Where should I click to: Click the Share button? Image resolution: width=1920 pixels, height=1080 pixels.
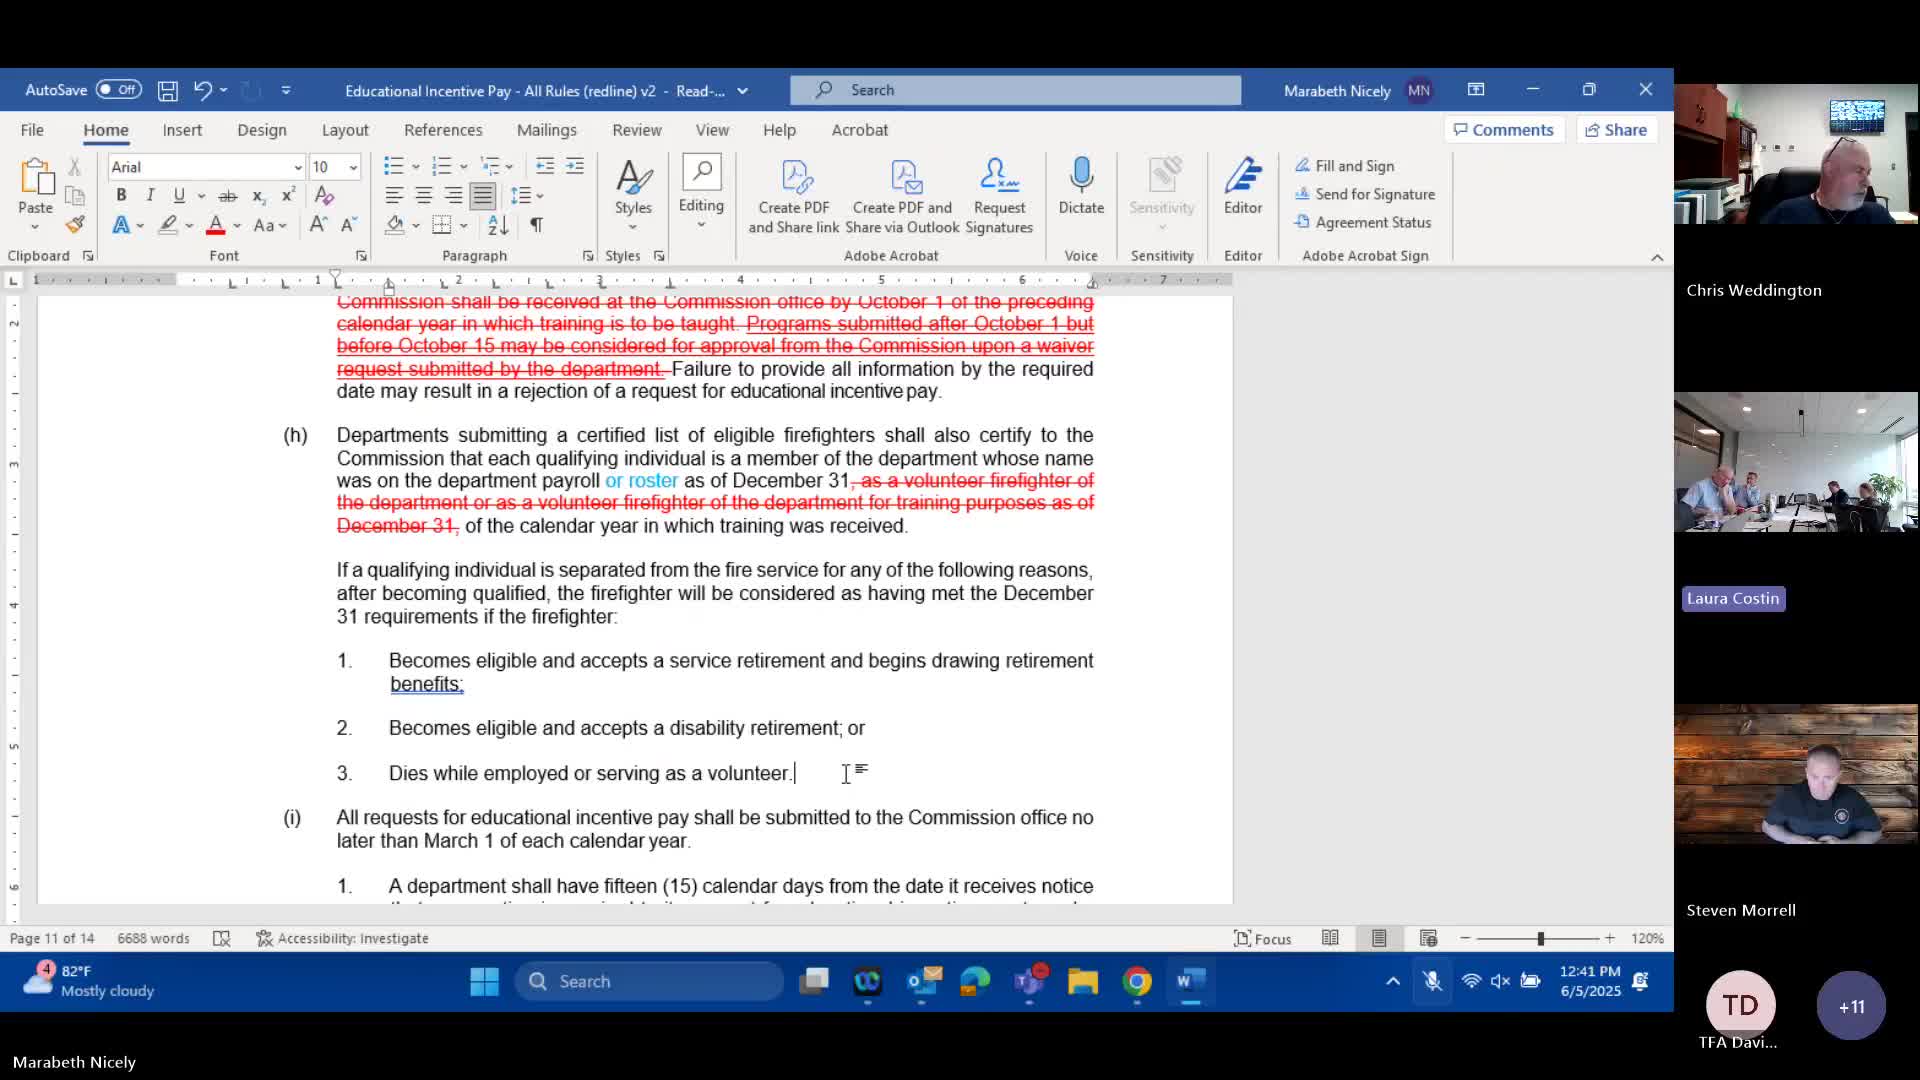tap(1616, 130)
